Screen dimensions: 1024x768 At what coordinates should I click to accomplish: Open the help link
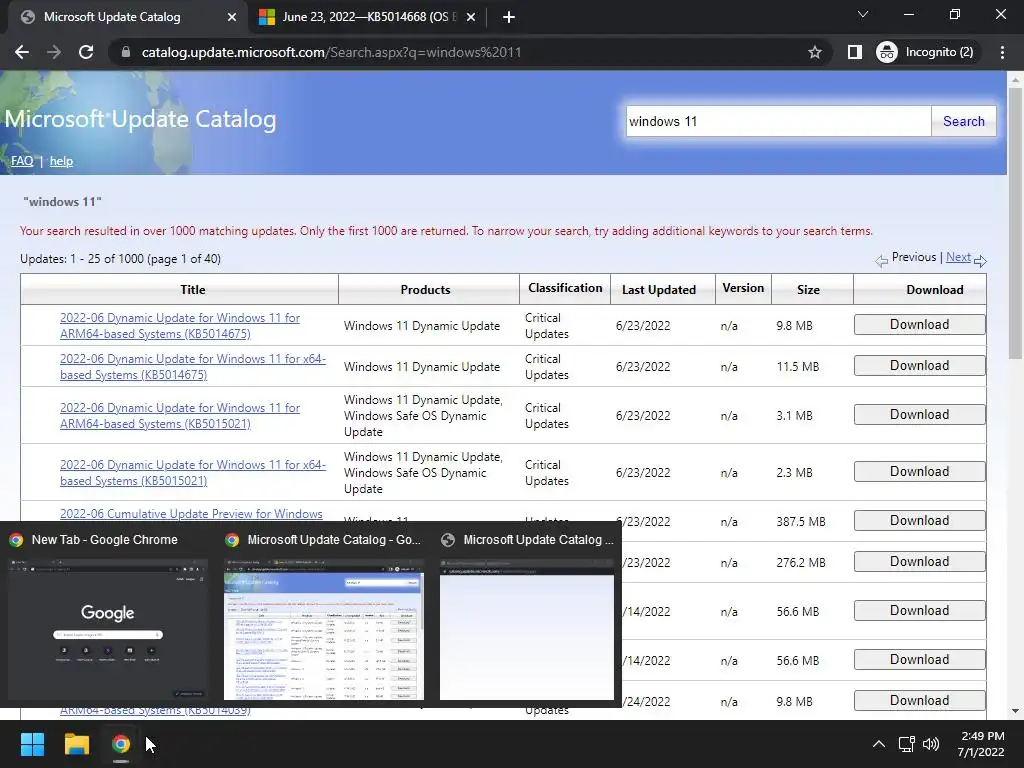coord(61,161)
